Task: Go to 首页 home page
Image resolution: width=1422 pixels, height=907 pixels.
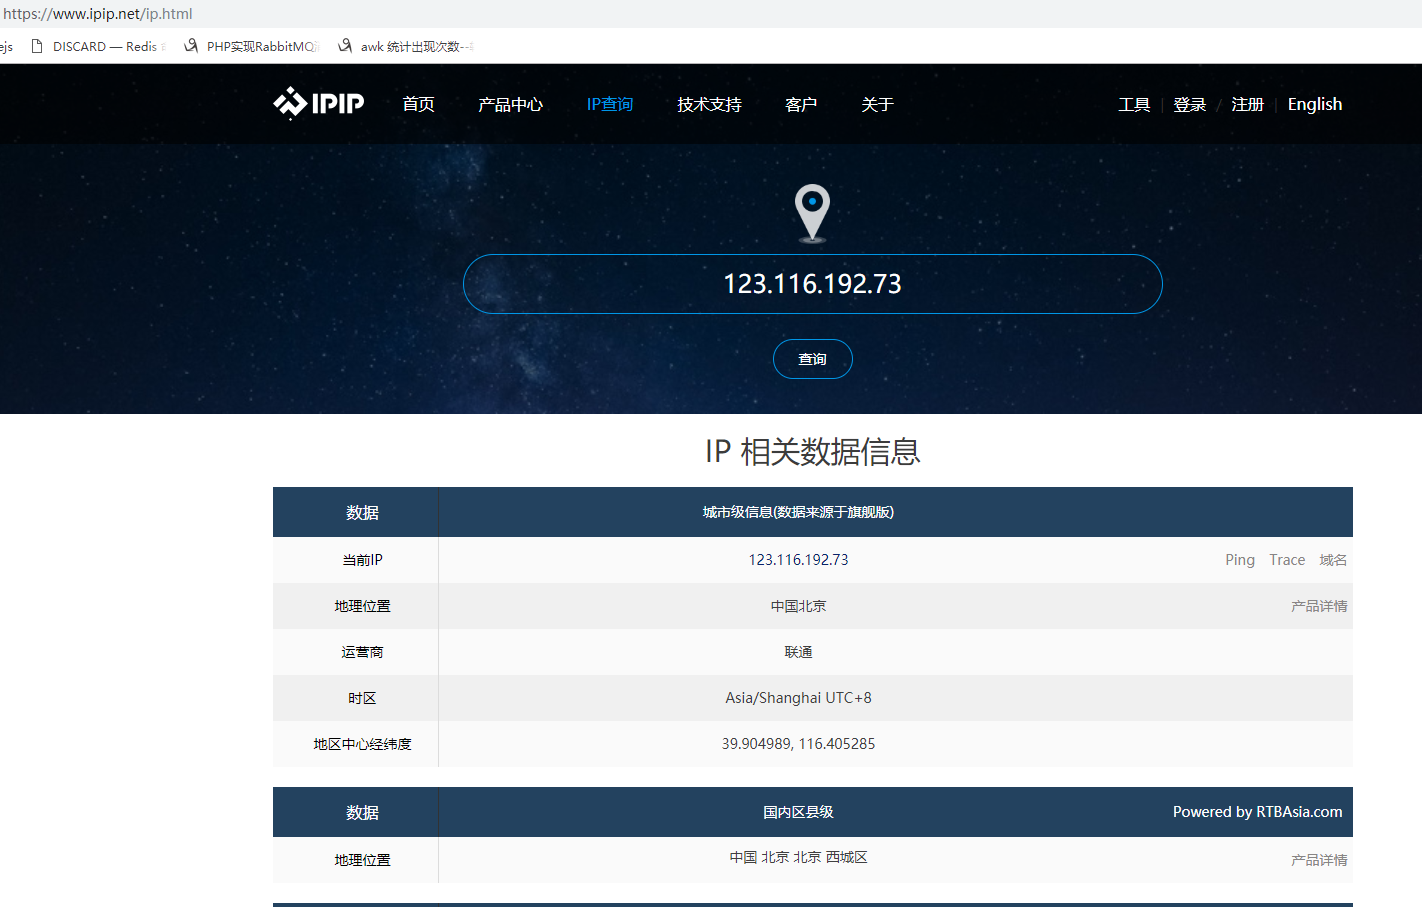Action: pos(418,105)
